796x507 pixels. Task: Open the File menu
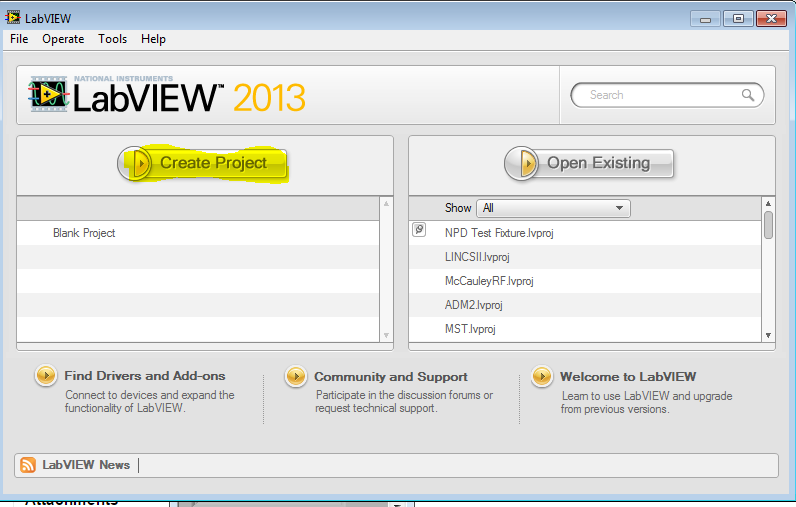click(x=19, y=39)
